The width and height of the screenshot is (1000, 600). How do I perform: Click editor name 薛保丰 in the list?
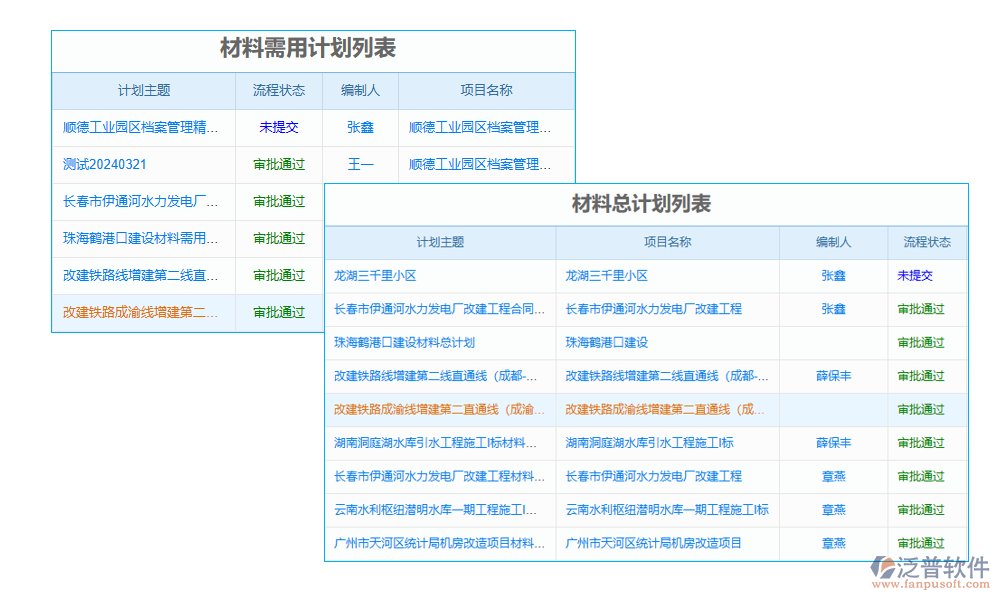click(832, 376)
